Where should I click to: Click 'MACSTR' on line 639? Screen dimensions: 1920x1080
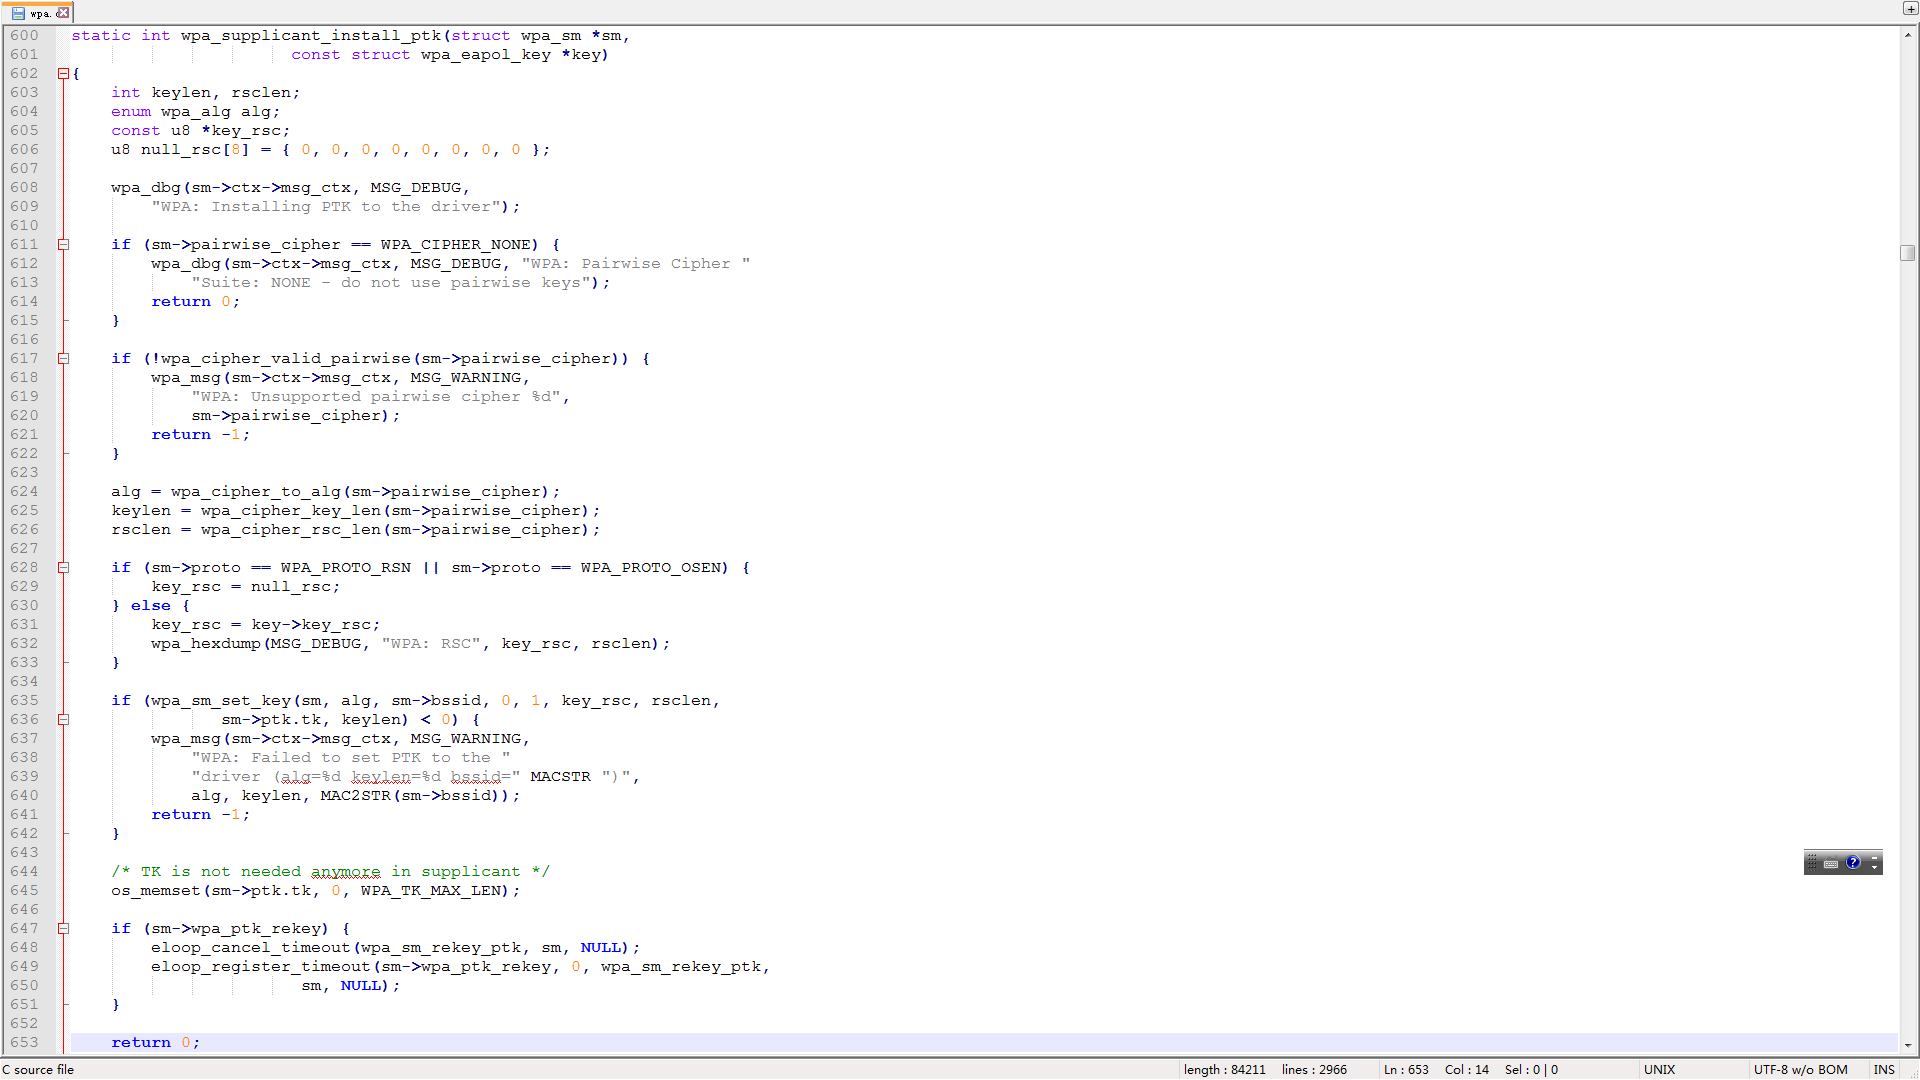click(x=560, y=777)
